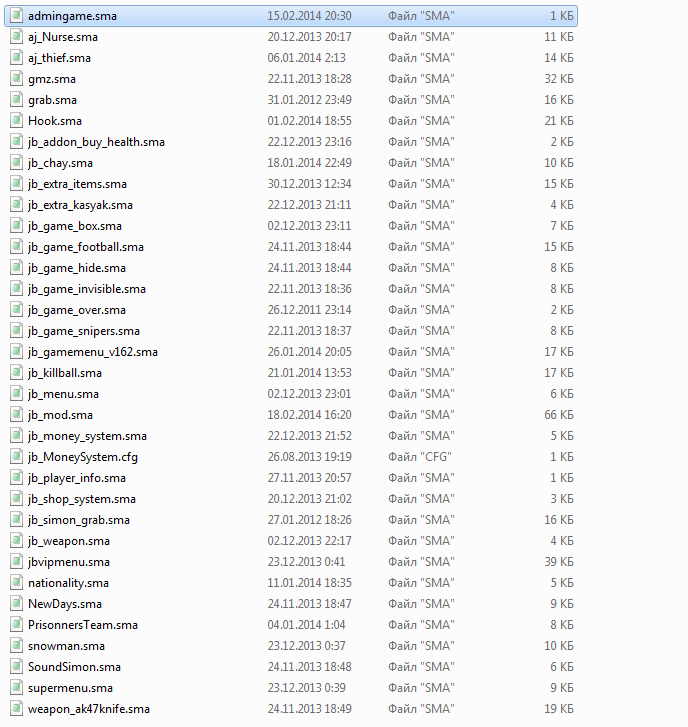Click the jb_extra_items.sma file icon
688x727 pixels.
16,184
